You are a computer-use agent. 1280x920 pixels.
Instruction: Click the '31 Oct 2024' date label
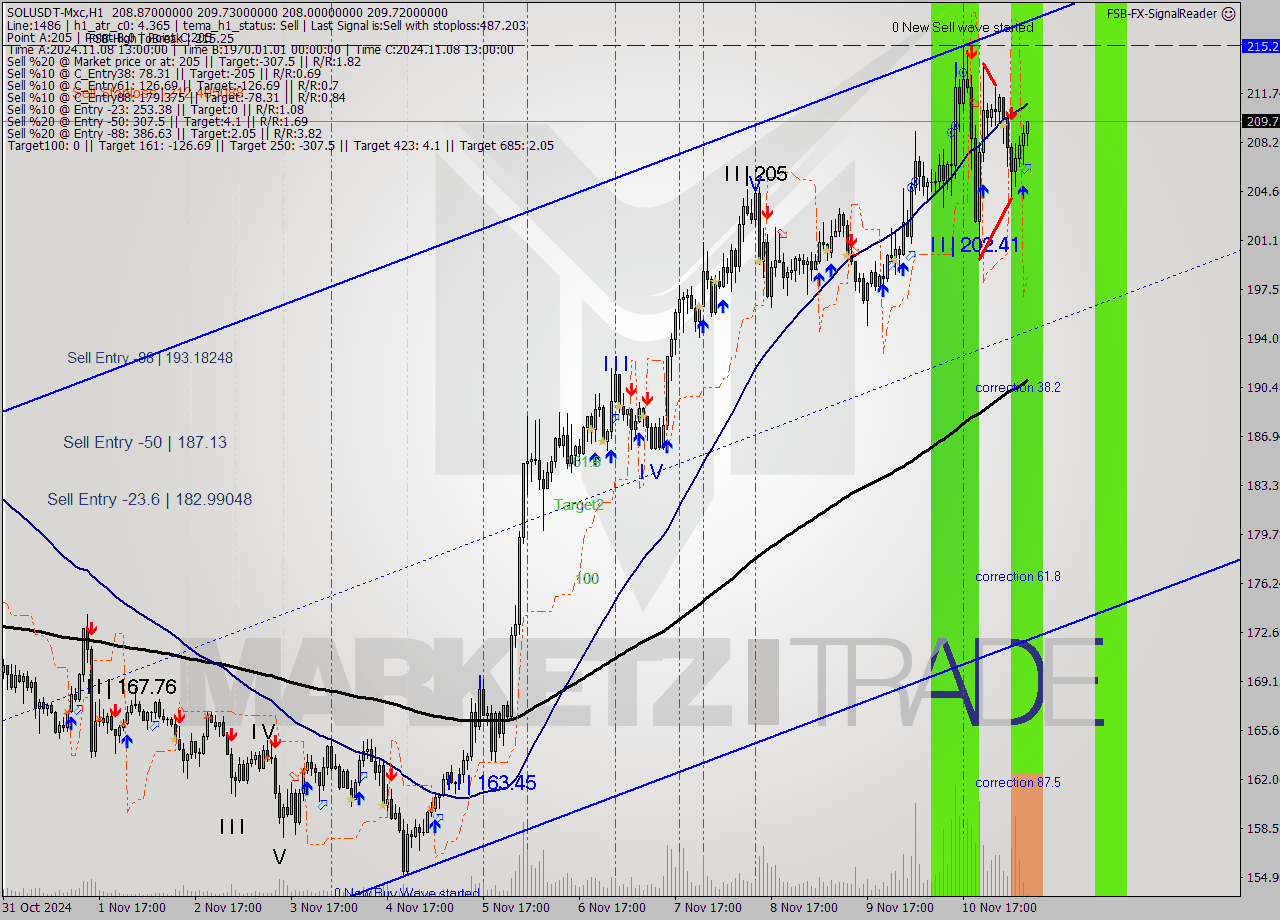tap(35, 908)
